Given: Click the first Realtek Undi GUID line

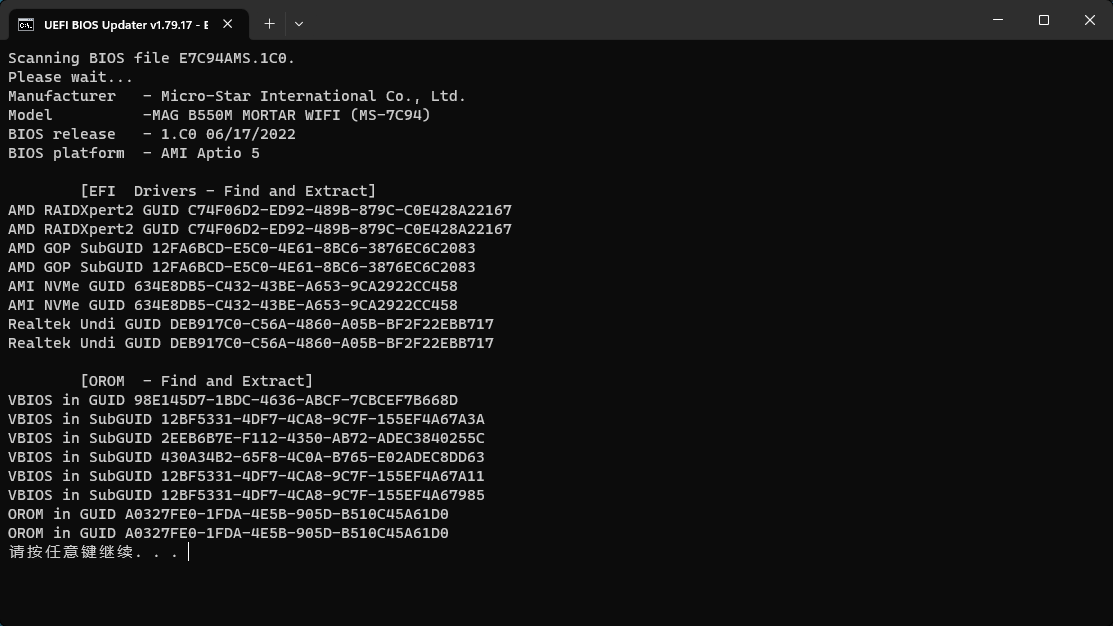Looking at the screenshot, I should (x=251, y=324).
